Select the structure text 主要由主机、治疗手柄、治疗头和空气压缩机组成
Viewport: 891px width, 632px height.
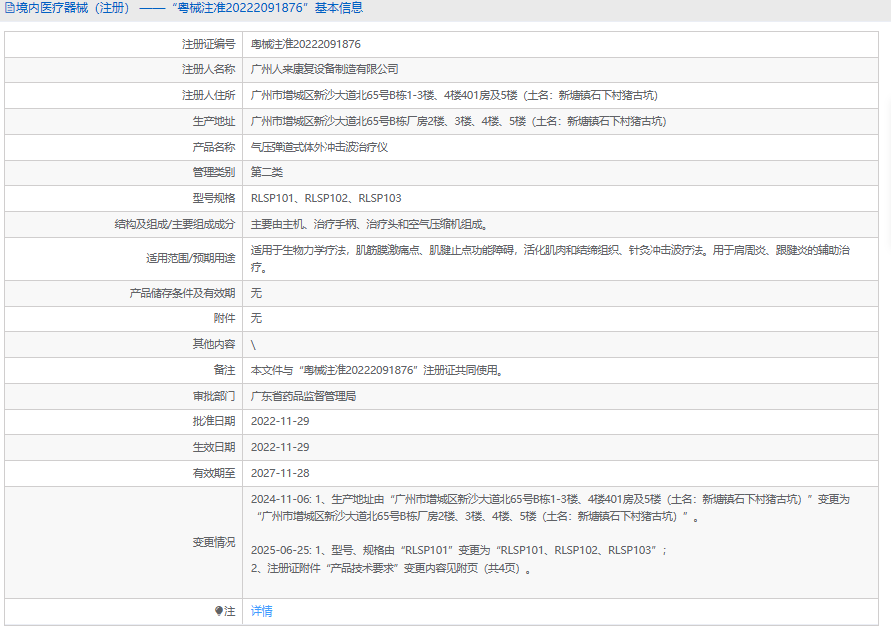tap(370, 224)
